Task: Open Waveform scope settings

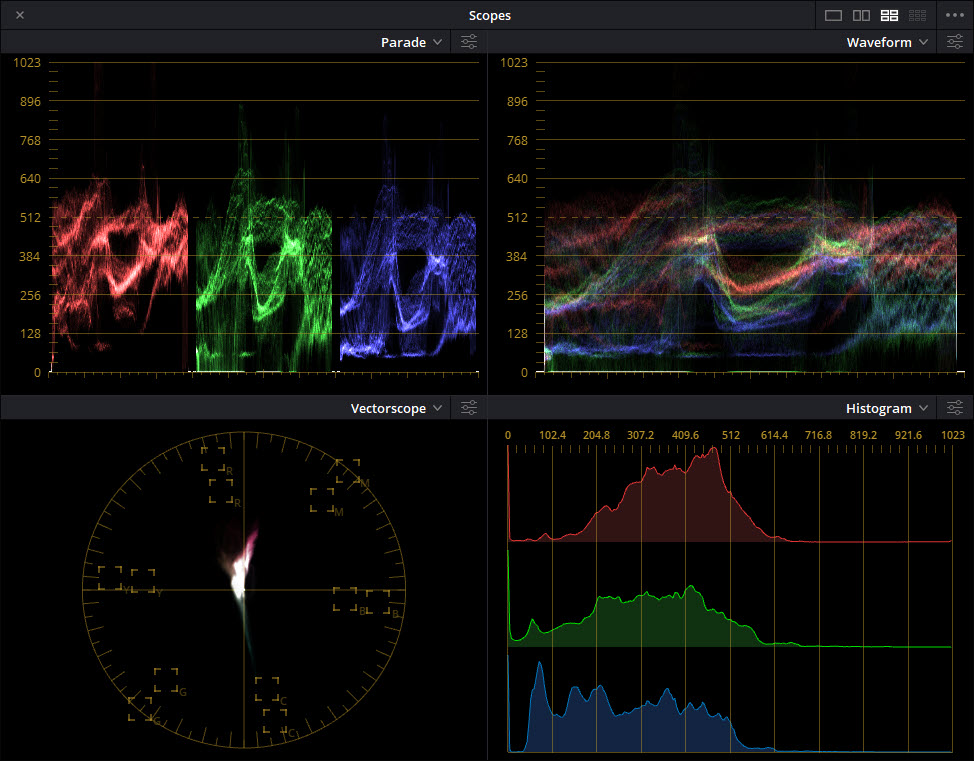Action: pos(955,42)
